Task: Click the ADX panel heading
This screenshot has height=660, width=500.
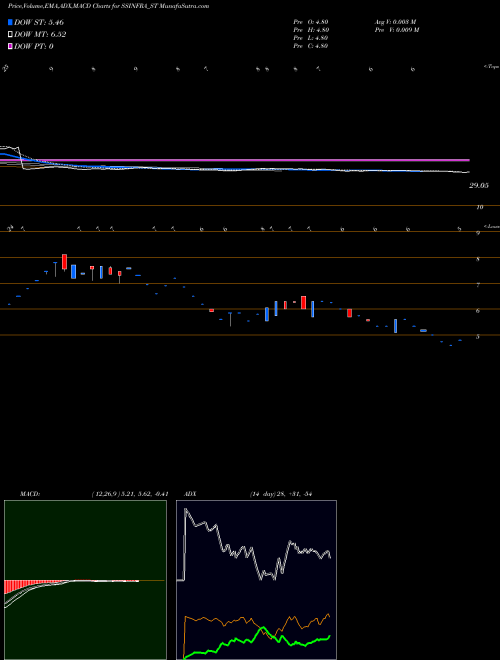Action: (190, 494)
